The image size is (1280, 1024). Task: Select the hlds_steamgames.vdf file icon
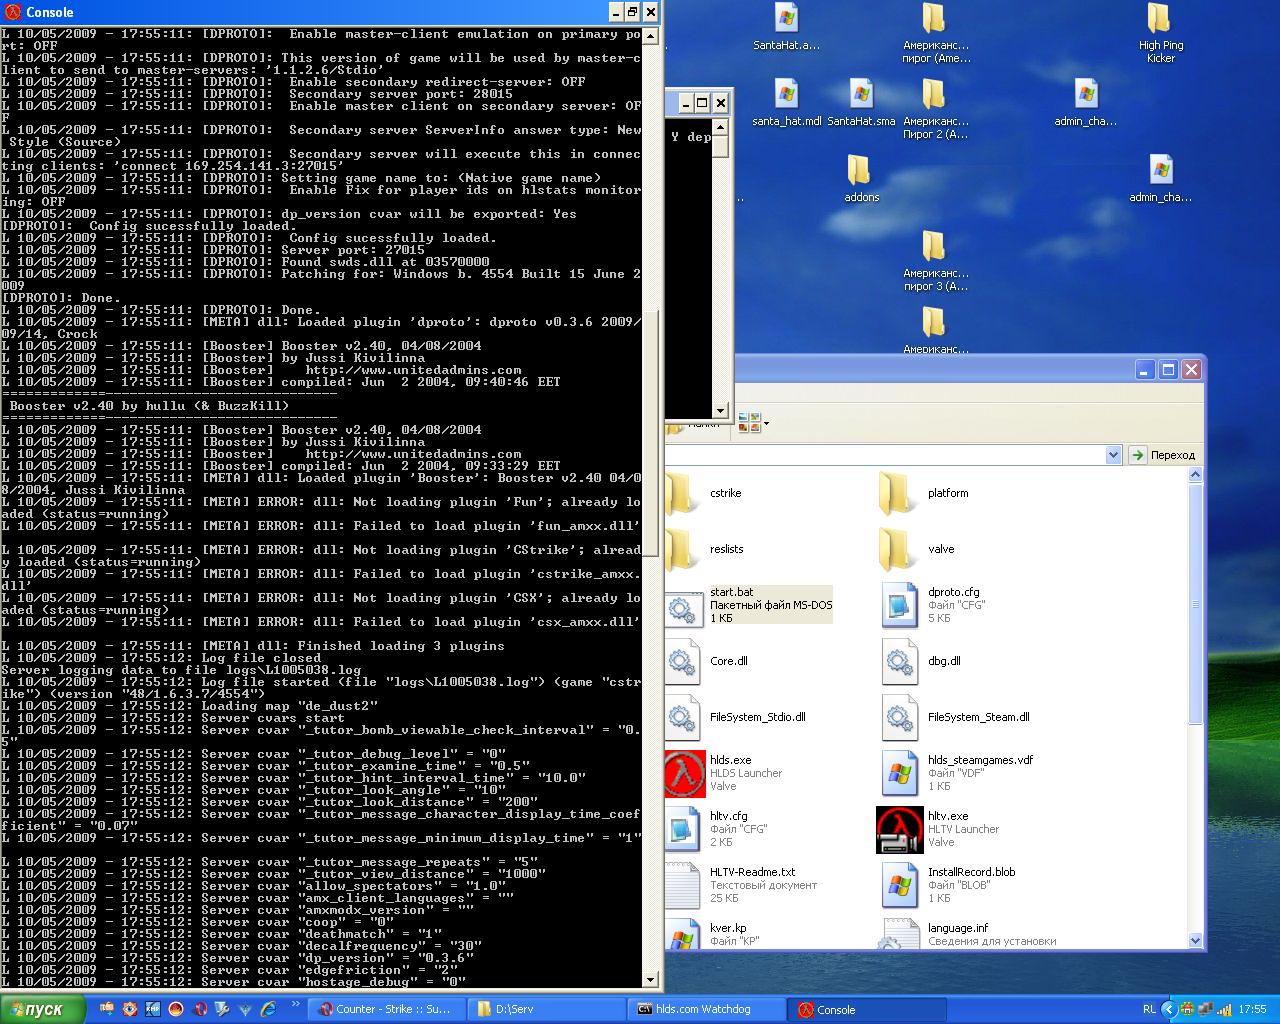tap(899, 773)
